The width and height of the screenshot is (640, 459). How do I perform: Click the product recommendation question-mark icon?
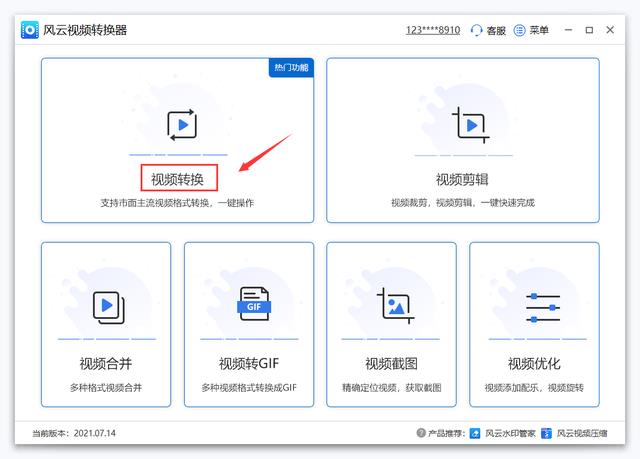pyautogui.click(x=421, y=432)
